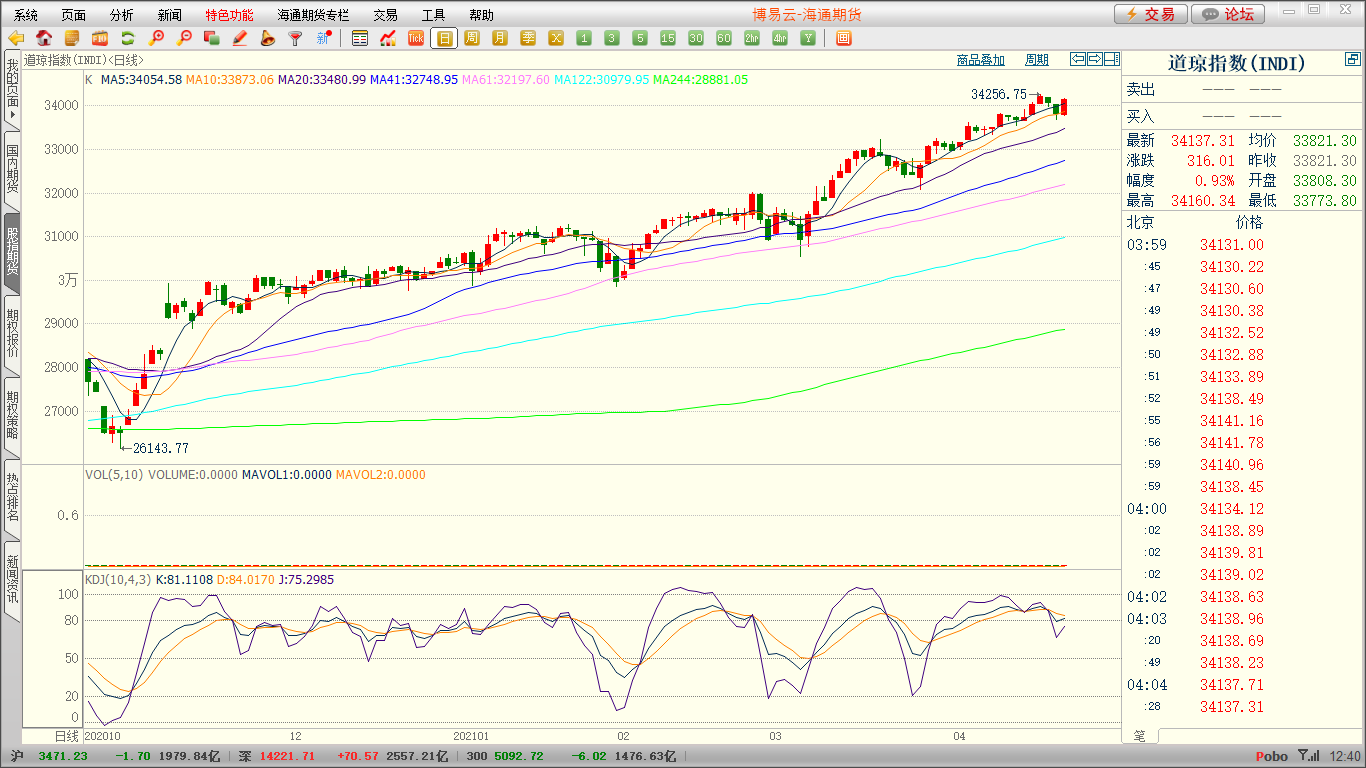
Task: Click the 商品叠加 link
Action: 981,60
